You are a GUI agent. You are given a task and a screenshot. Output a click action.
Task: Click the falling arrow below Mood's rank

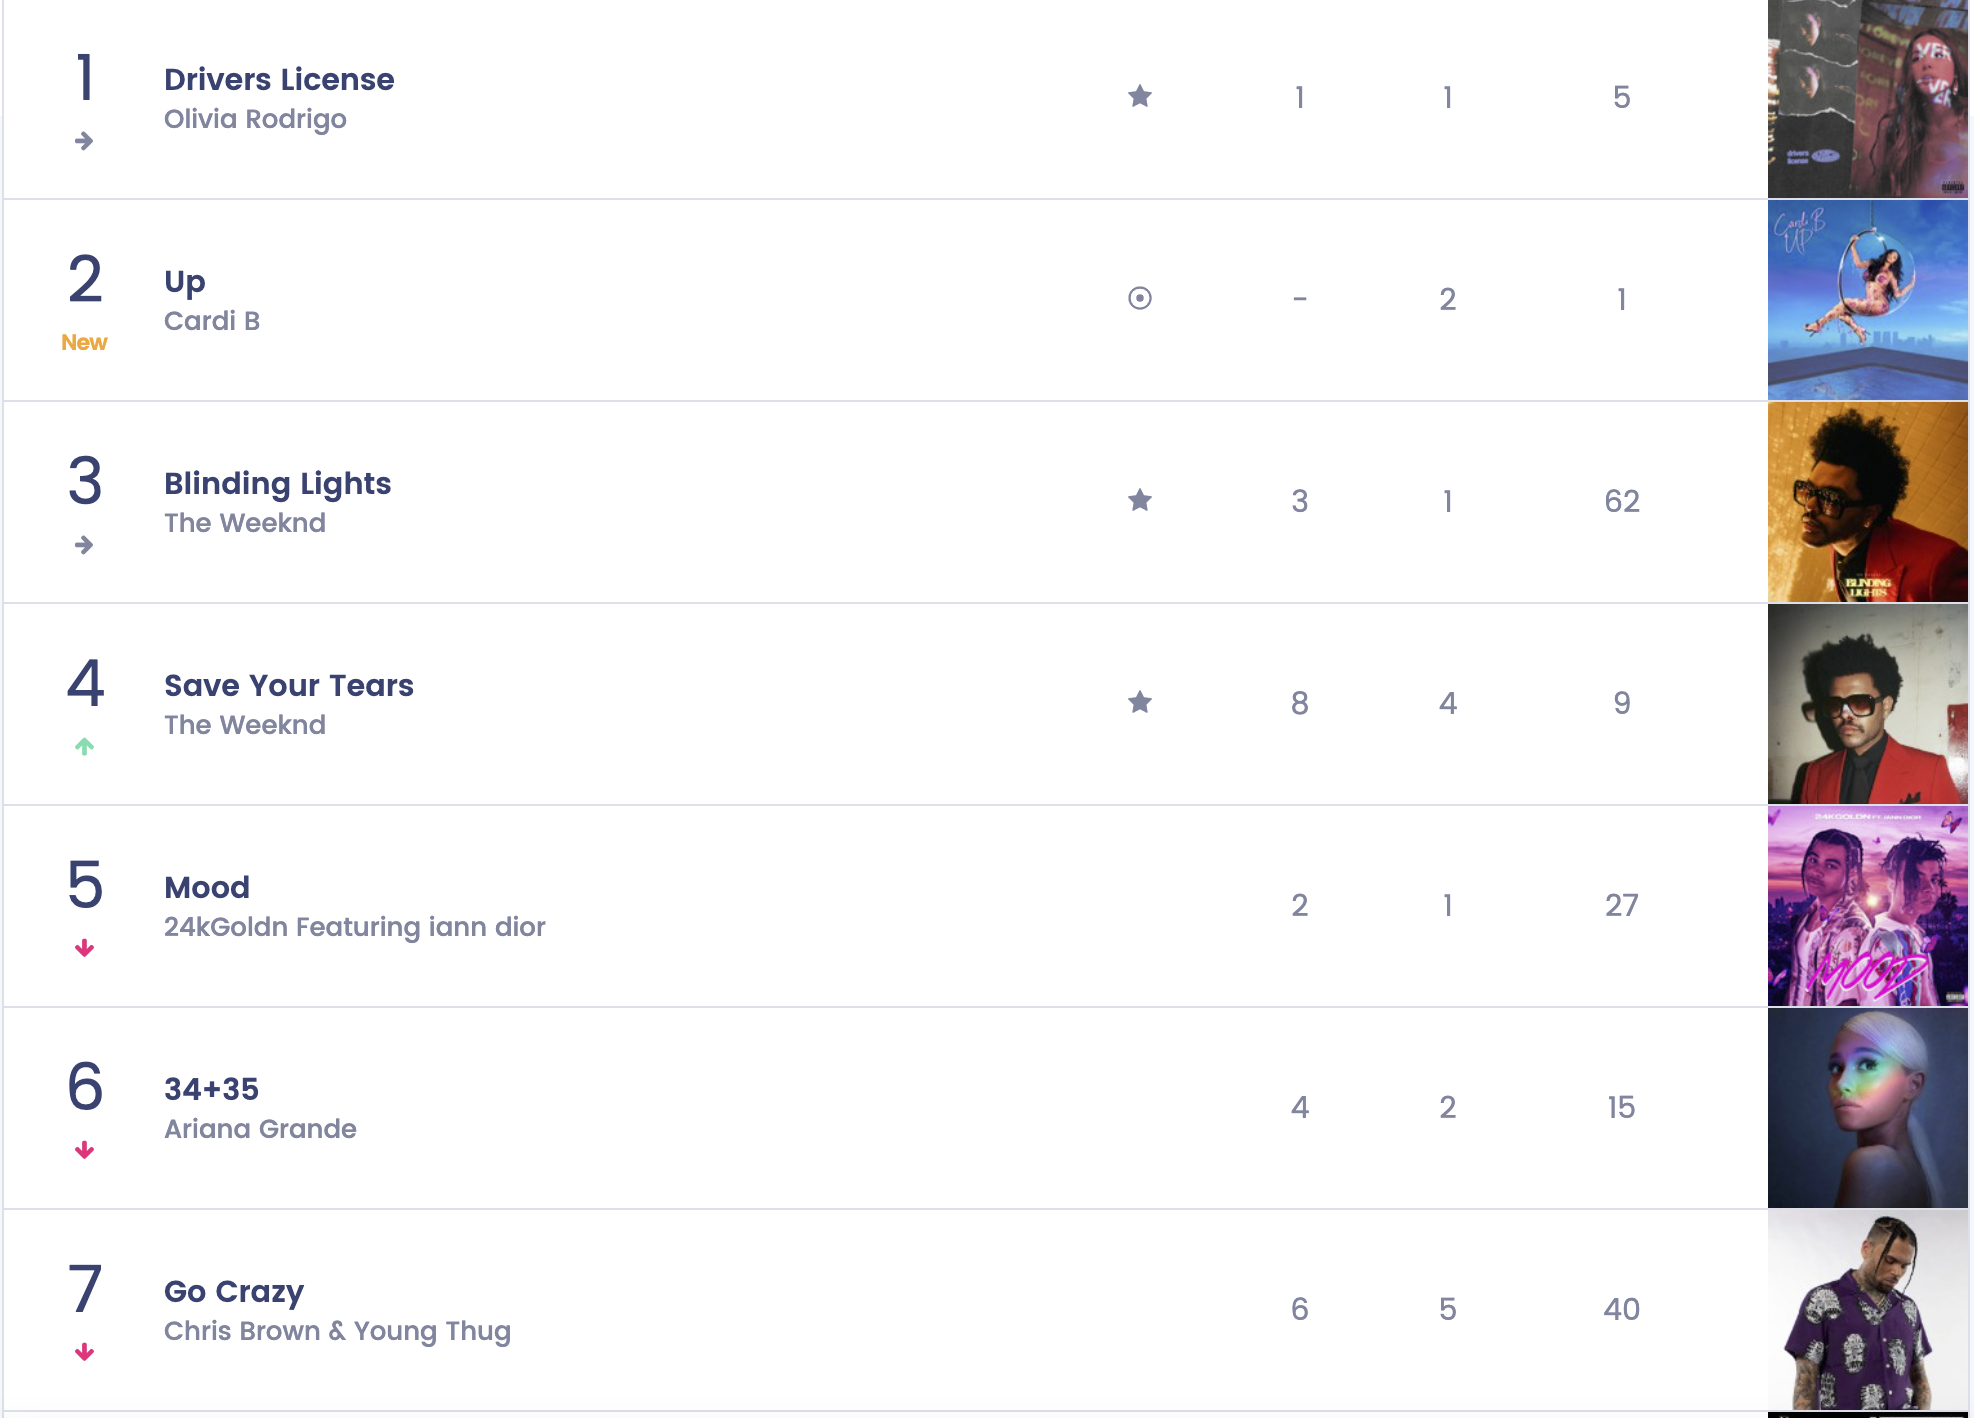(84, 949)
